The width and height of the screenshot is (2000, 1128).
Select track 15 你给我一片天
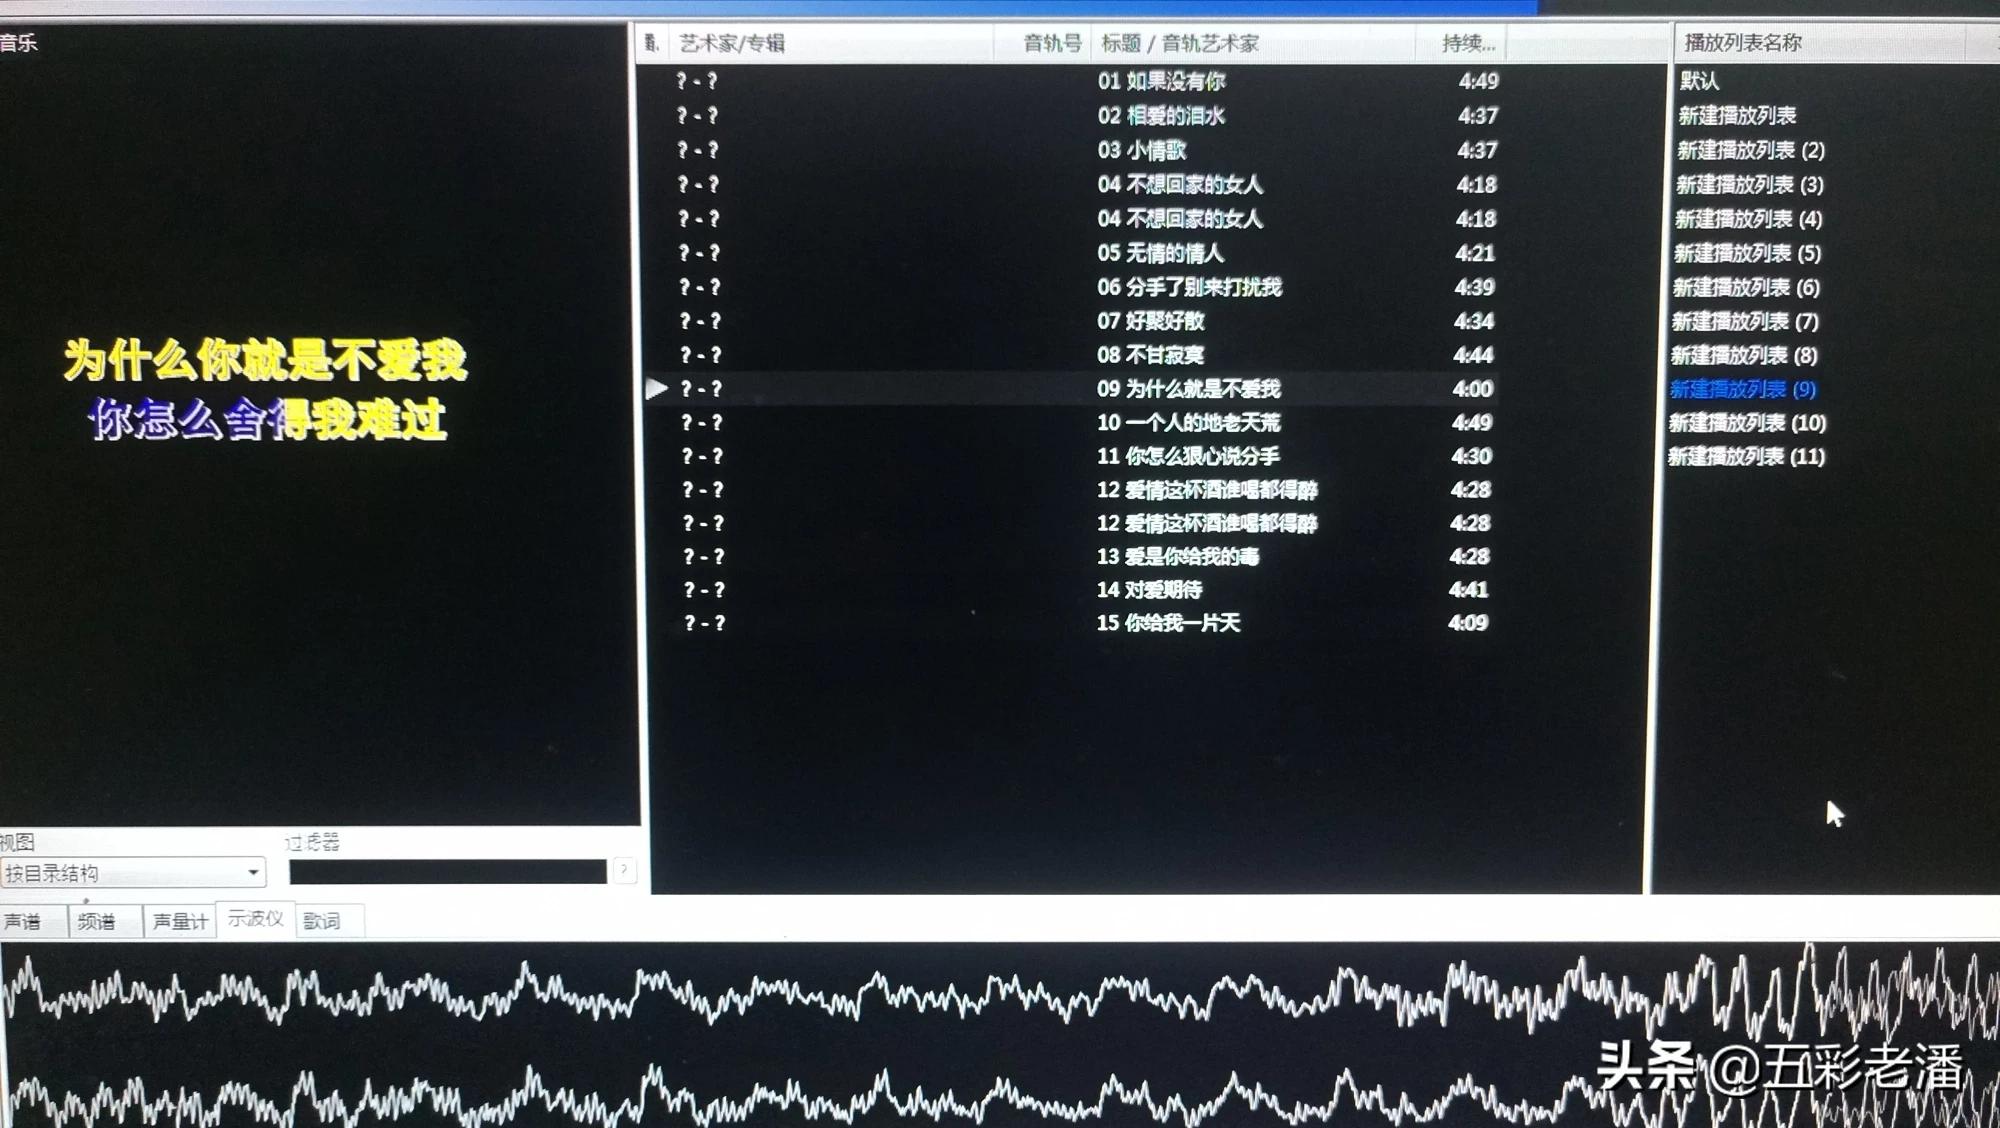(x=1168, y=623)
